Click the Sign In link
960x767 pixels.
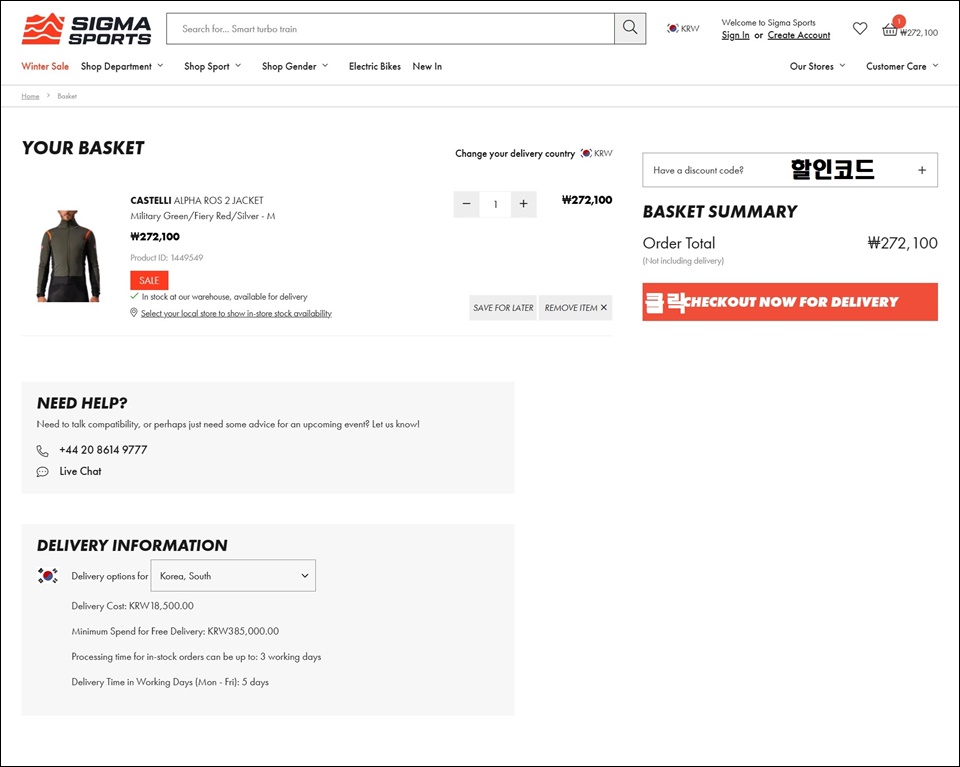coord(735,36)
